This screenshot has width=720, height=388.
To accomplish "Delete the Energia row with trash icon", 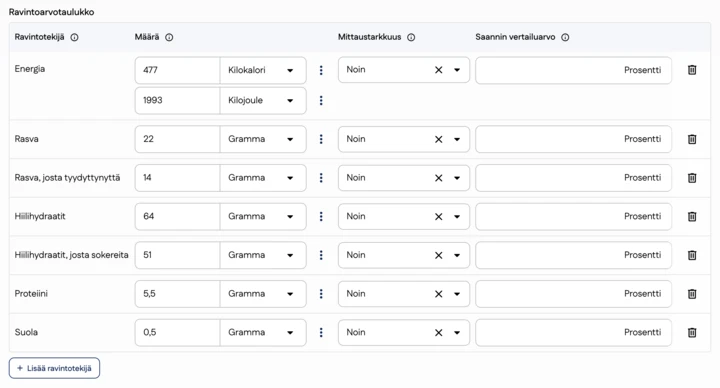I will coord(692,70).
